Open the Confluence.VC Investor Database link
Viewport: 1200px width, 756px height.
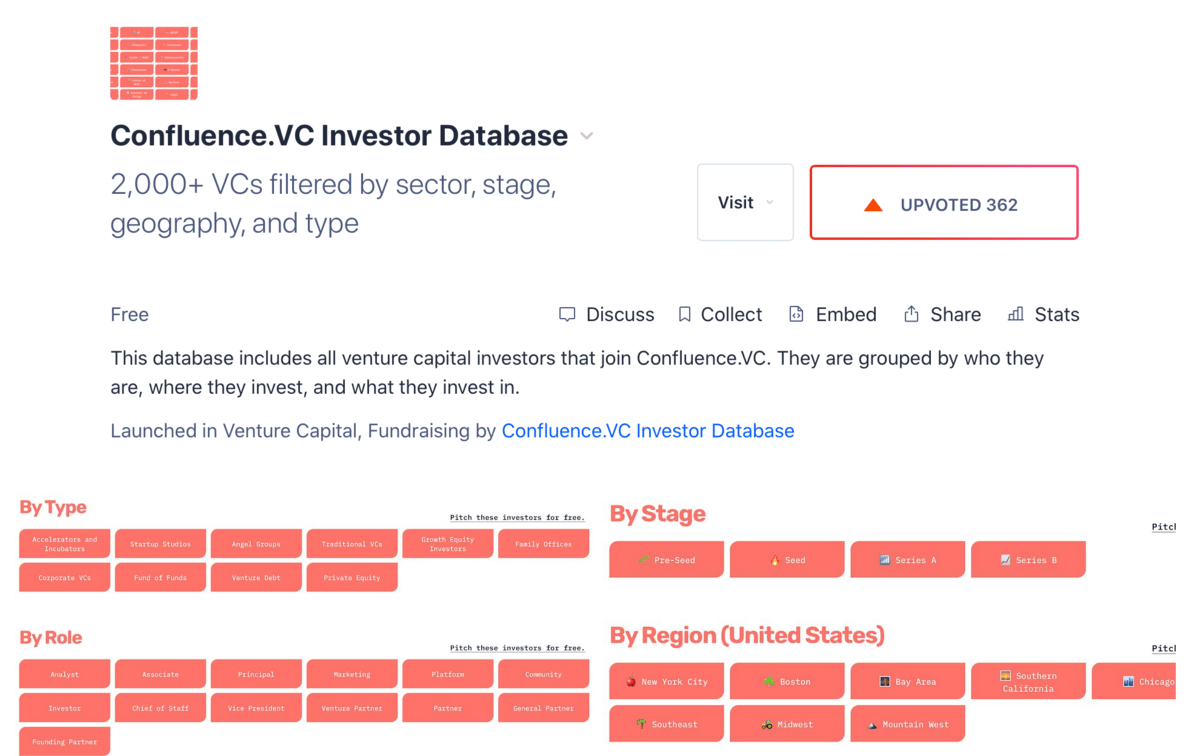647,431
